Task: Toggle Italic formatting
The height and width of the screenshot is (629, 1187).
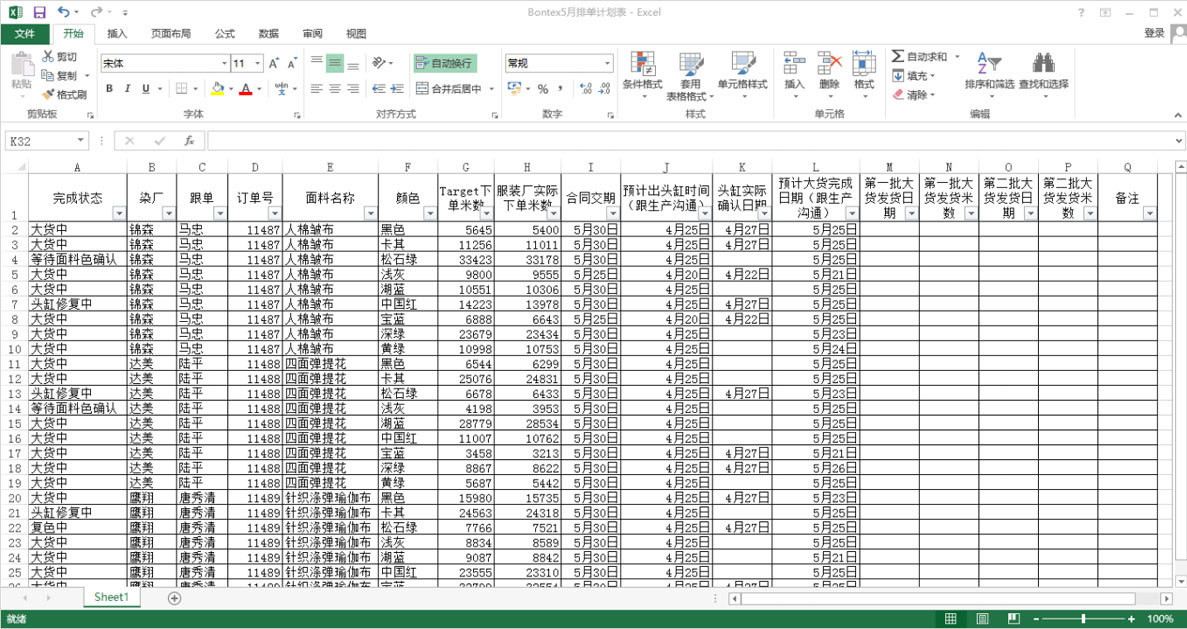Action: 127,89
